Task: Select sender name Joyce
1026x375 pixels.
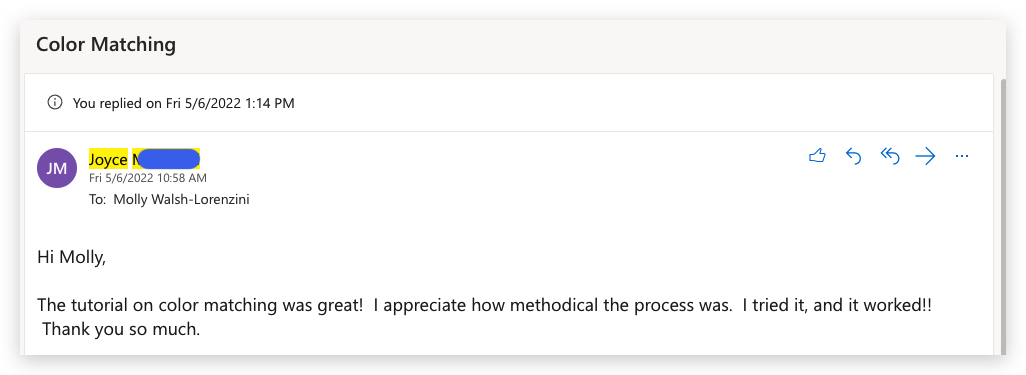Action: click(x=108, y=159)
